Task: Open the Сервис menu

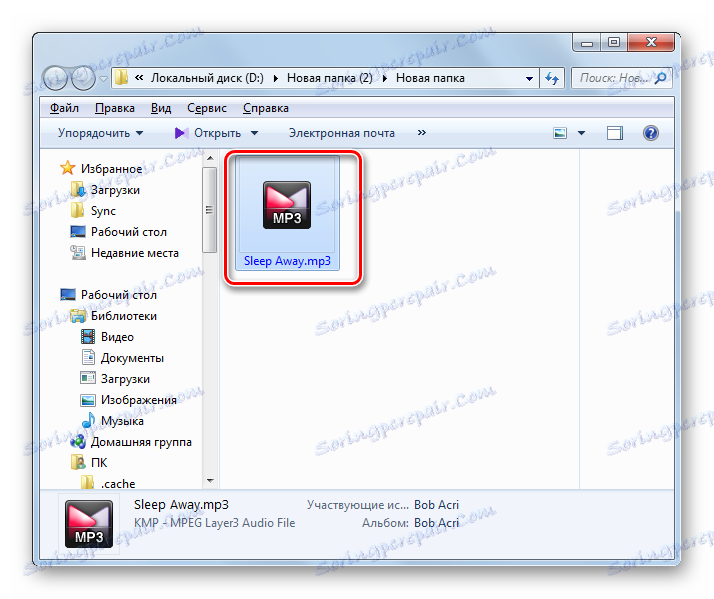Action: pos(207,108)
